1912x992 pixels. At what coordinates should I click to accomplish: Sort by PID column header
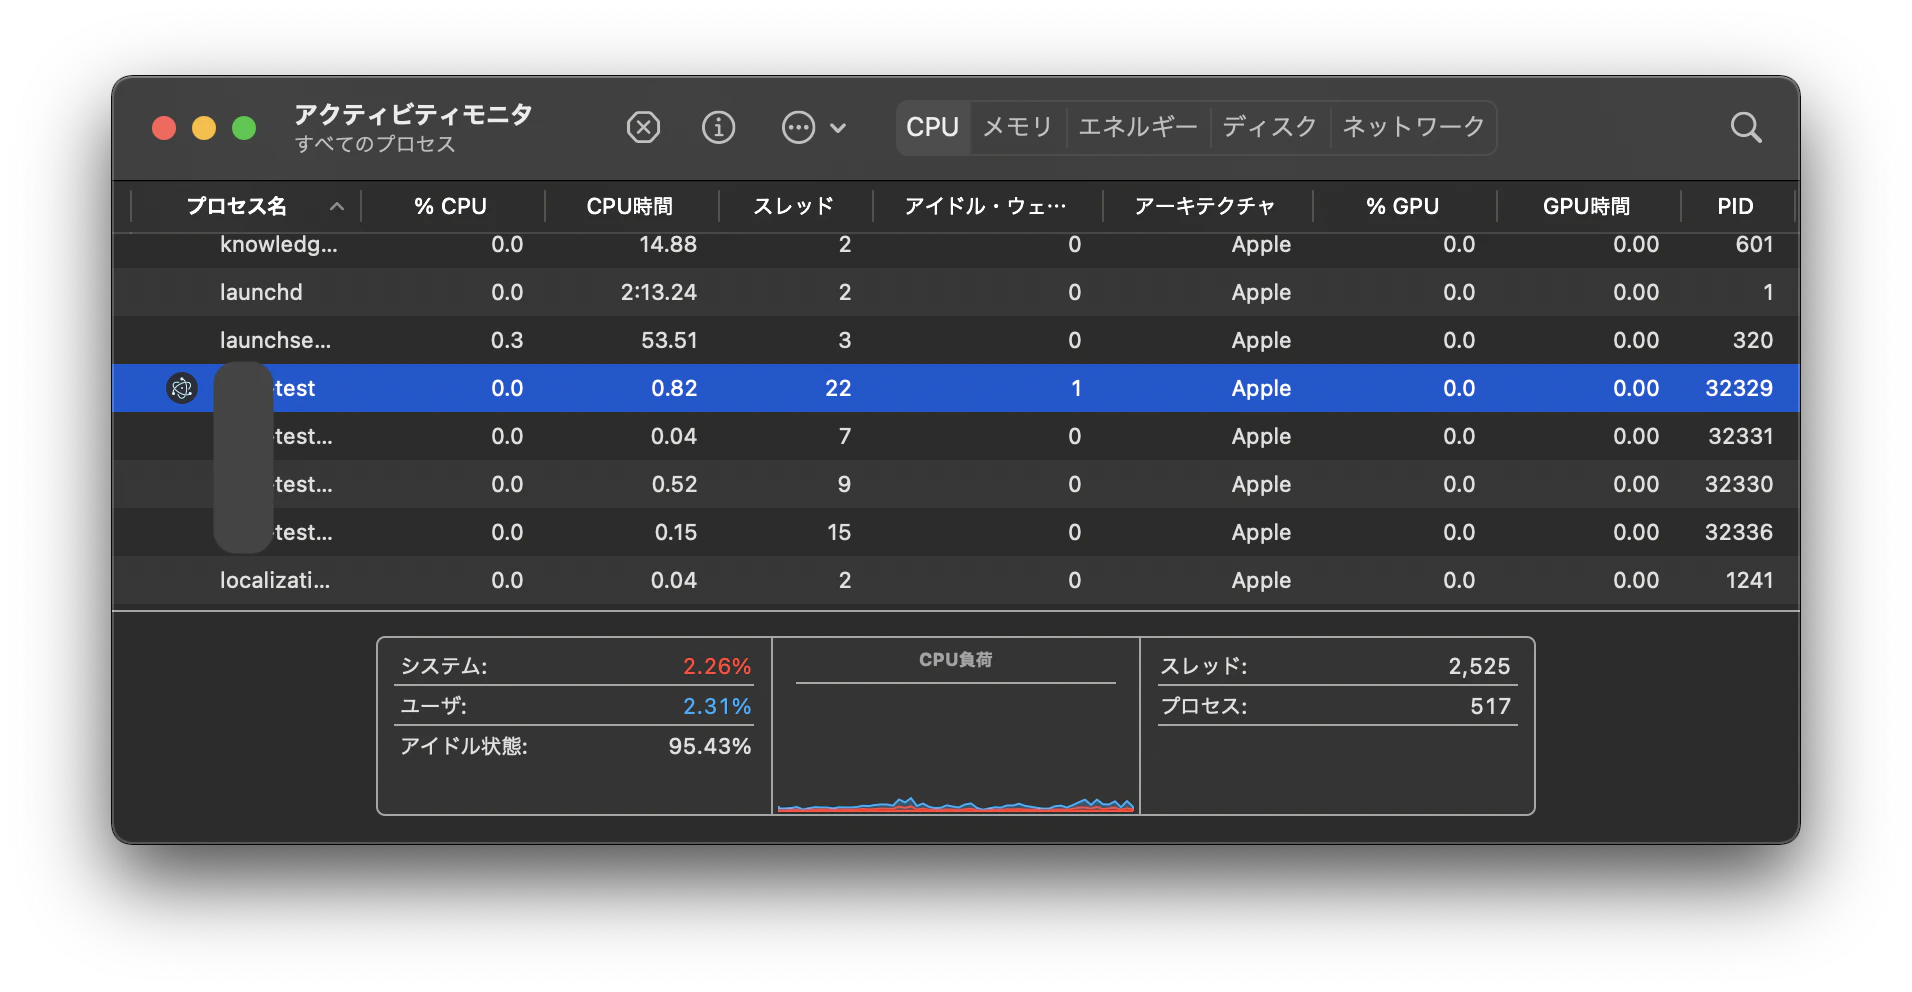pyautogui.click(x=1736, y=206)
